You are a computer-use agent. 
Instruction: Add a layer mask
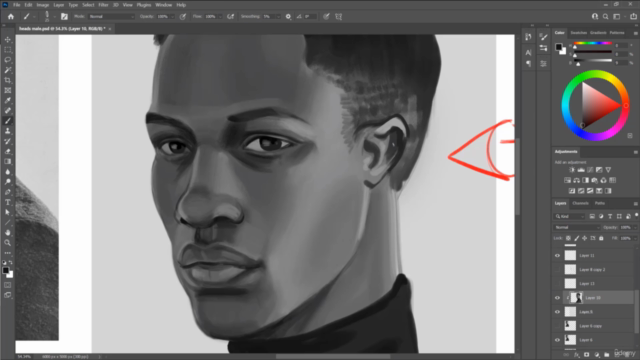point(587,355)
